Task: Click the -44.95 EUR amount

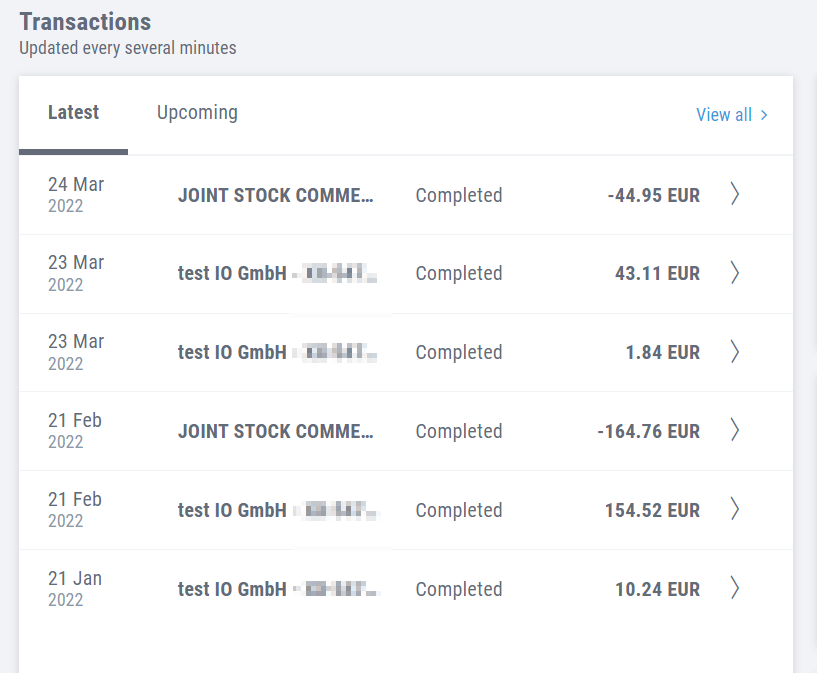Action: tap(653, 196)
